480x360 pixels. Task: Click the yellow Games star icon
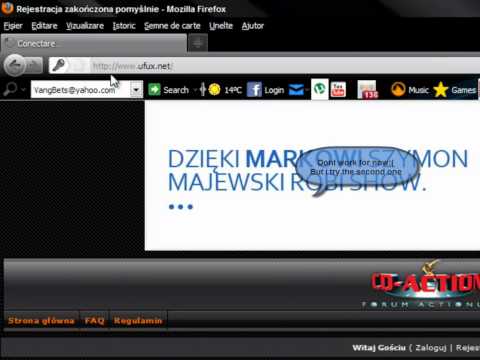441,89
